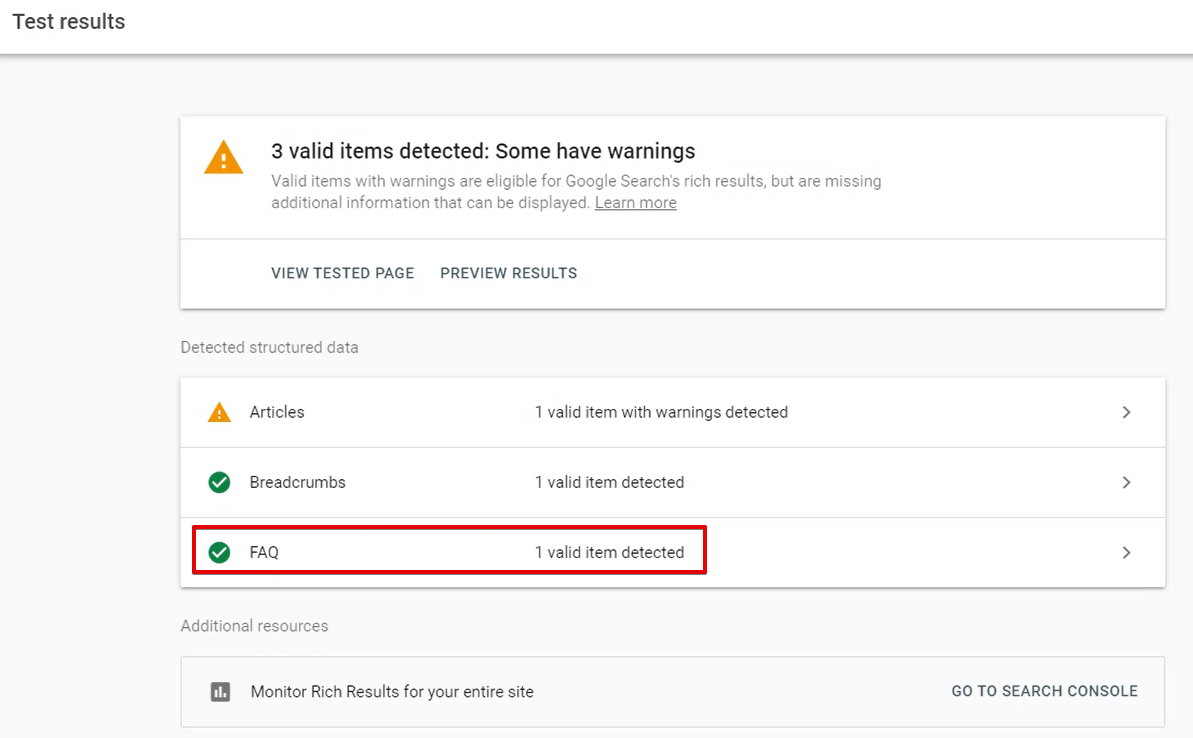This screenshot has width=1193, height=738.
Task: Click the 'Additional resources' section label
Action: tap(254, 626)
